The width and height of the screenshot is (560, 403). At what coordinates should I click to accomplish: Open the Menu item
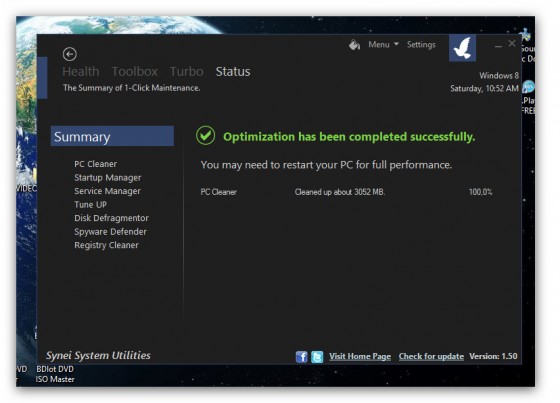click(379, 45)
